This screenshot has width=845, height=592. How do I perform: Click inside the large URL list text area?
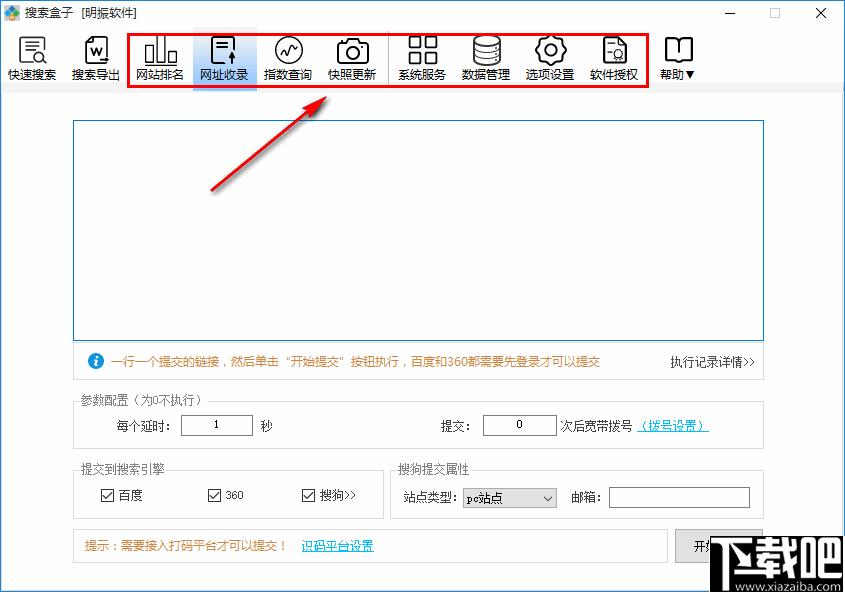[x=418, y=231]
